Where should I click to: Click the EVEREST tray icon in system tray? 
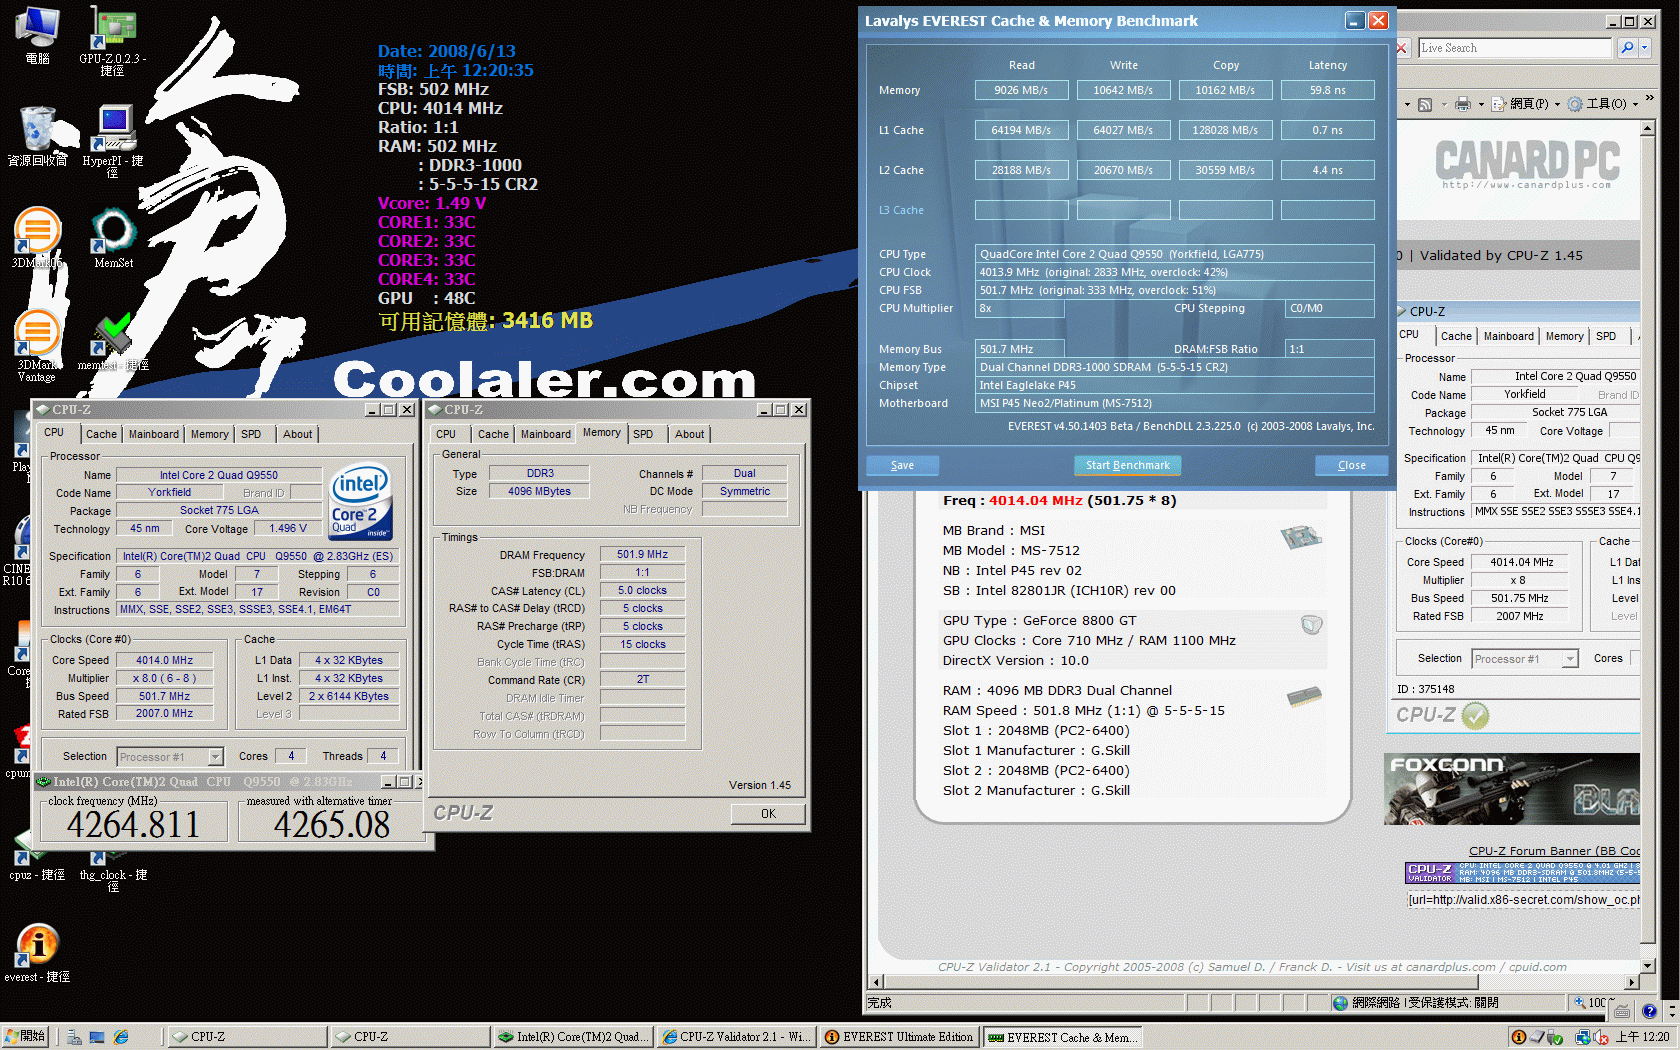[1518, 1037]
